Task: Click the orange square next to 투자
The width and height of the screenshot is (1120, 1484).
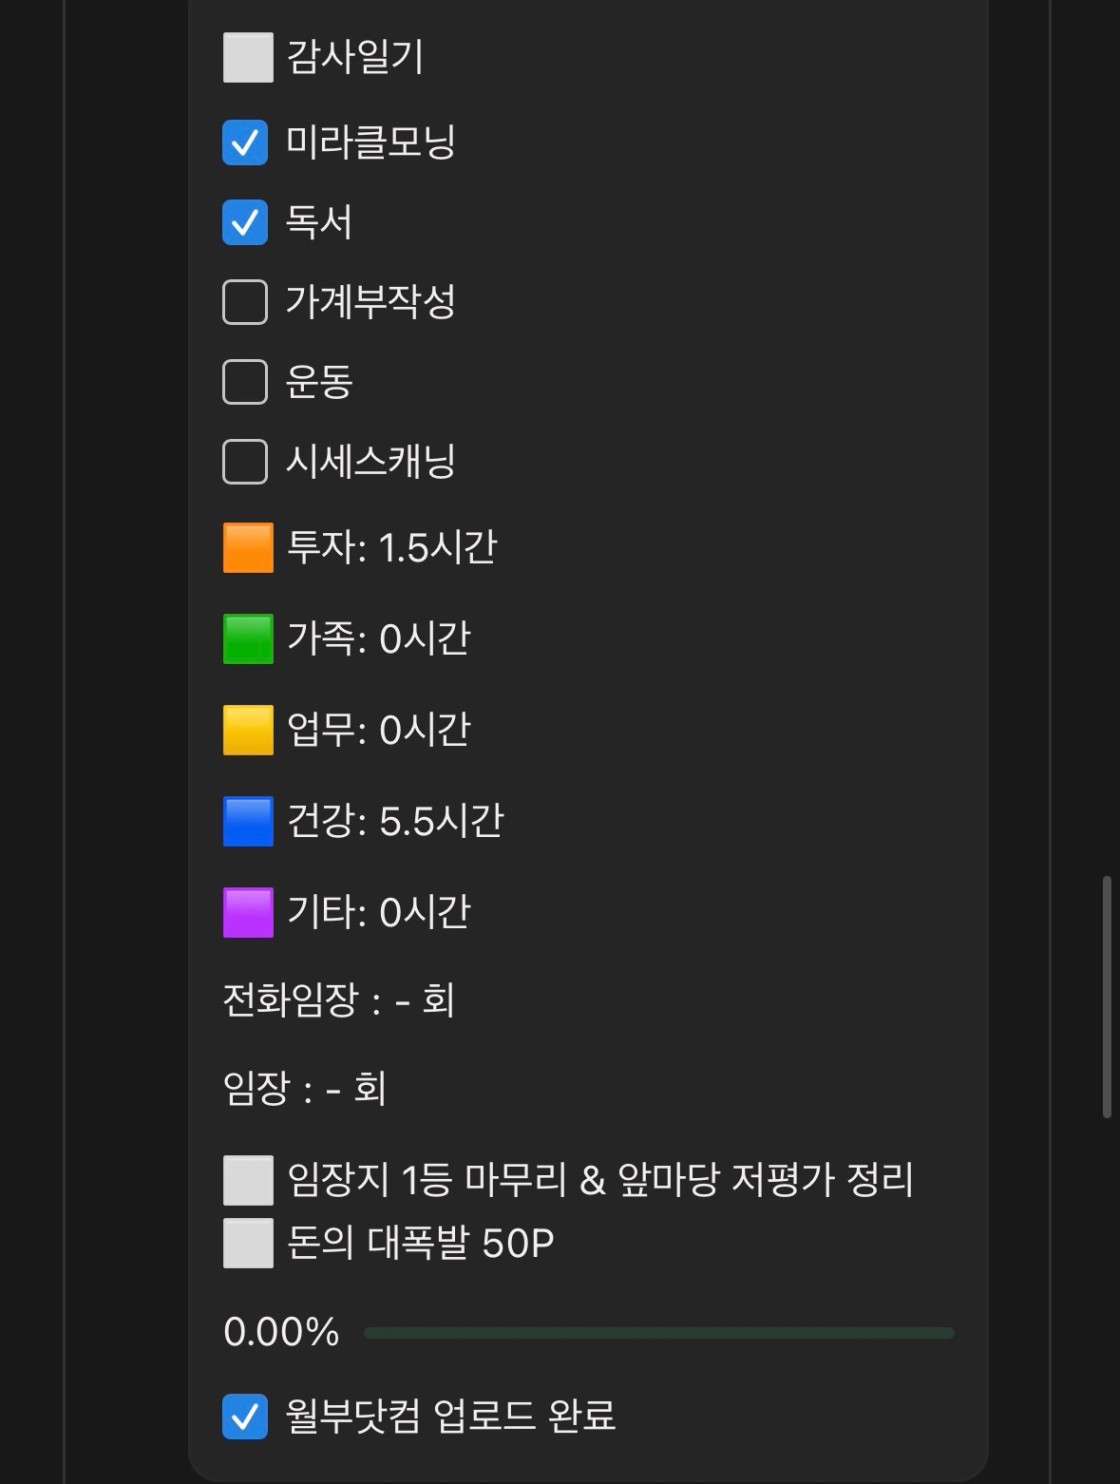Action: click(247, 548)
